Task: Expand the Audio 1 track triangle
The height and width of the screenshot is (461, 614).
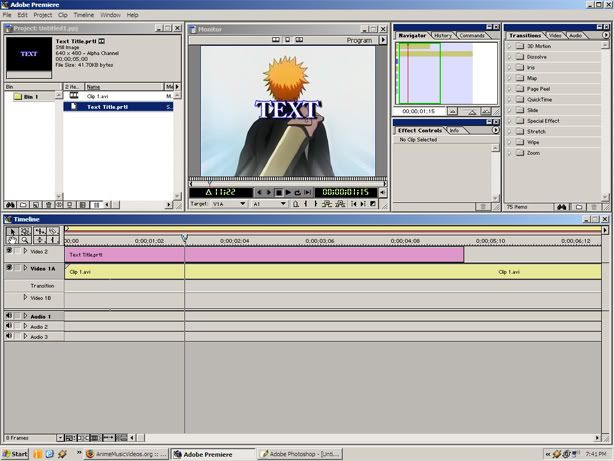Action: tap(25, 316)
